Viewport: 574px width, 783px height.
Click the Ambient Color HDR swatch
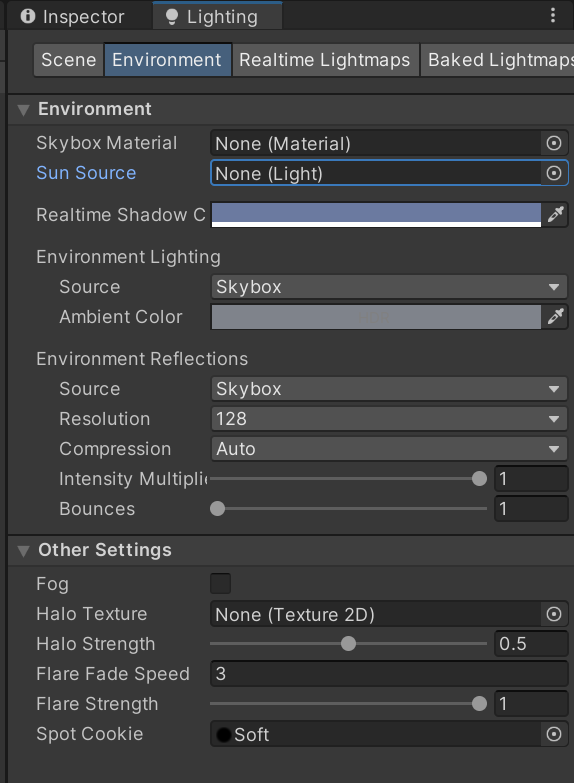(x=376, y=317)
